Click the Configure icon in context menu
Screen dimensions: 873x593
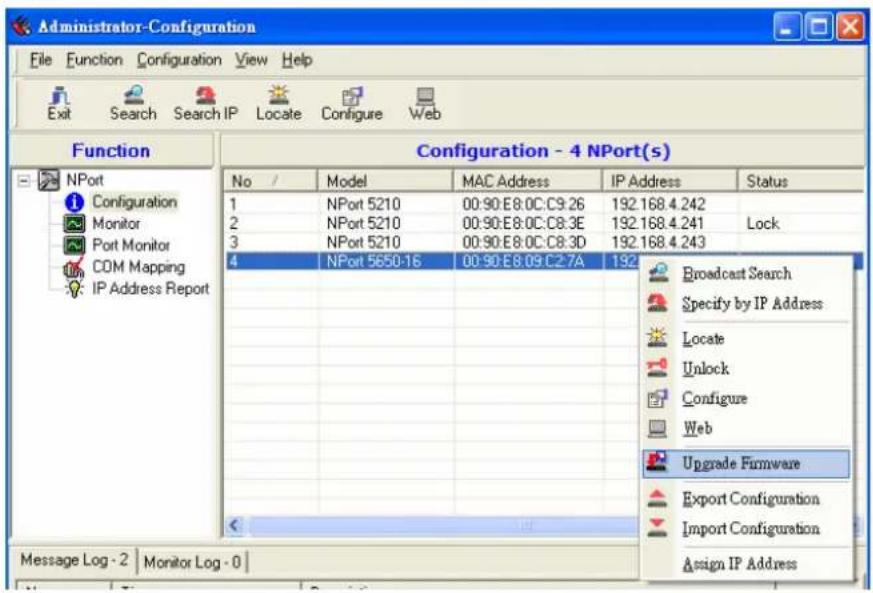[658, 398]
